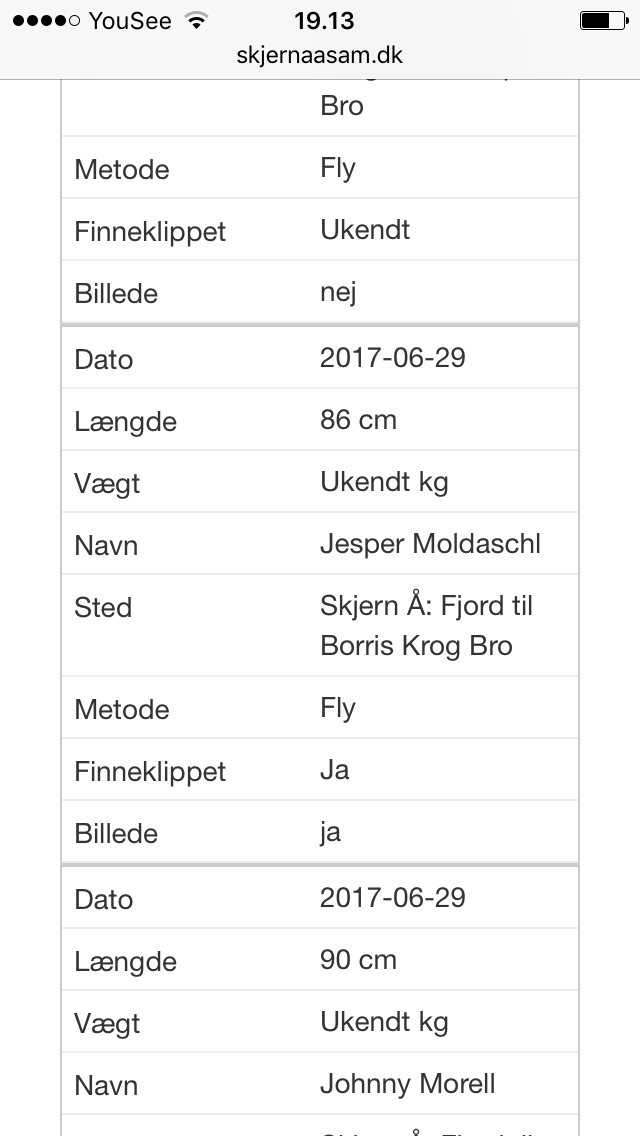The image size is (640, 1136).
Task: Tap the Sted label in Jesper's entry
Action: (x=103, y=607)
